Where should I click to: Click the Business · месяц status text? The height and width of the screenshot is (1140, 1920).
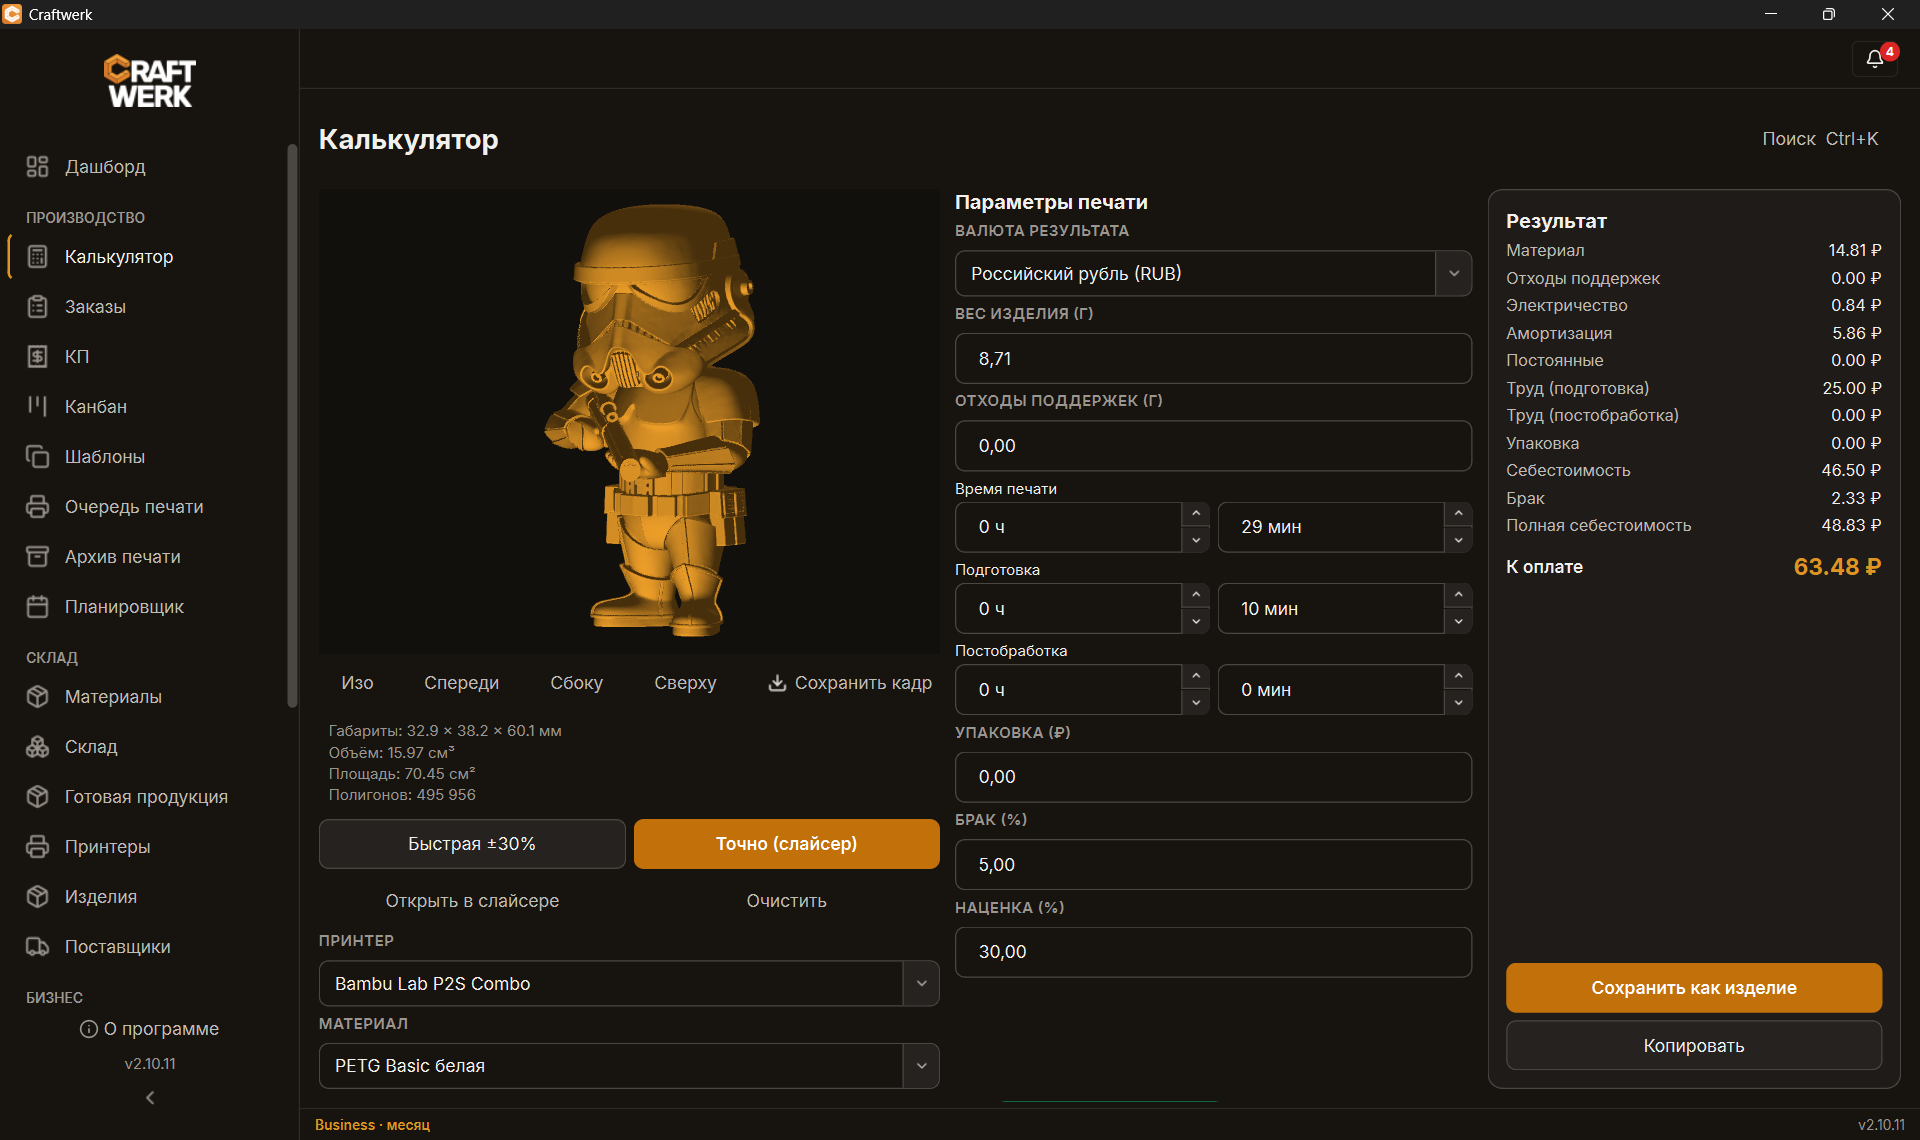pyautogui.click(x=372, y=1125)
